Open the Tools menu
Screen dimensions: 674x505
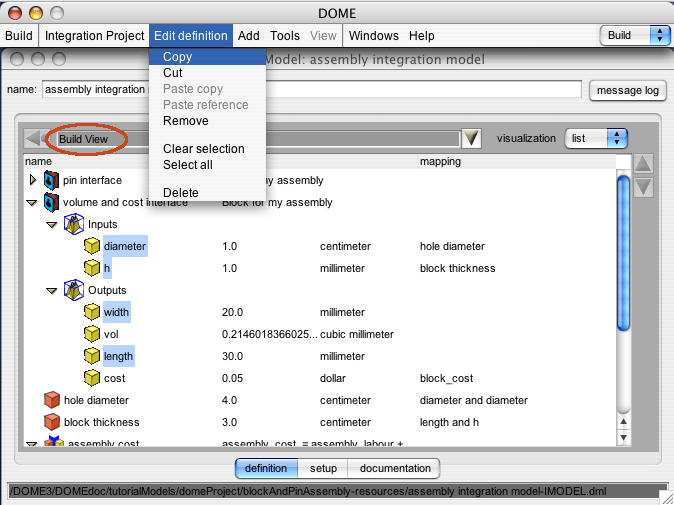(285, 36)
